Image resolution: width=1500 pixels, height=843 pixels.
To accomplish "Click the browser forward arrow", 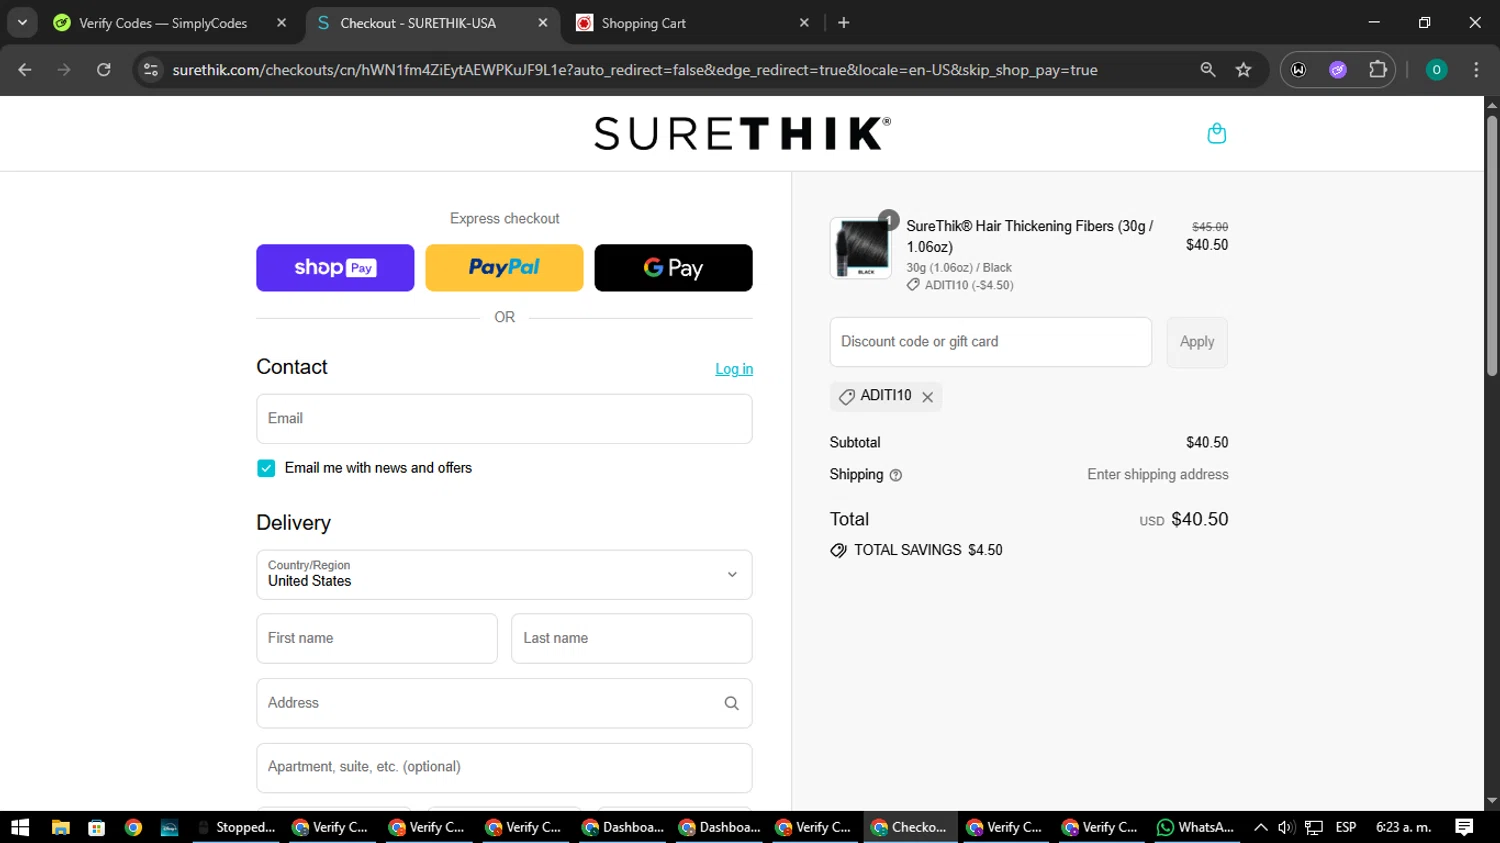I will (x=64, y=70).
